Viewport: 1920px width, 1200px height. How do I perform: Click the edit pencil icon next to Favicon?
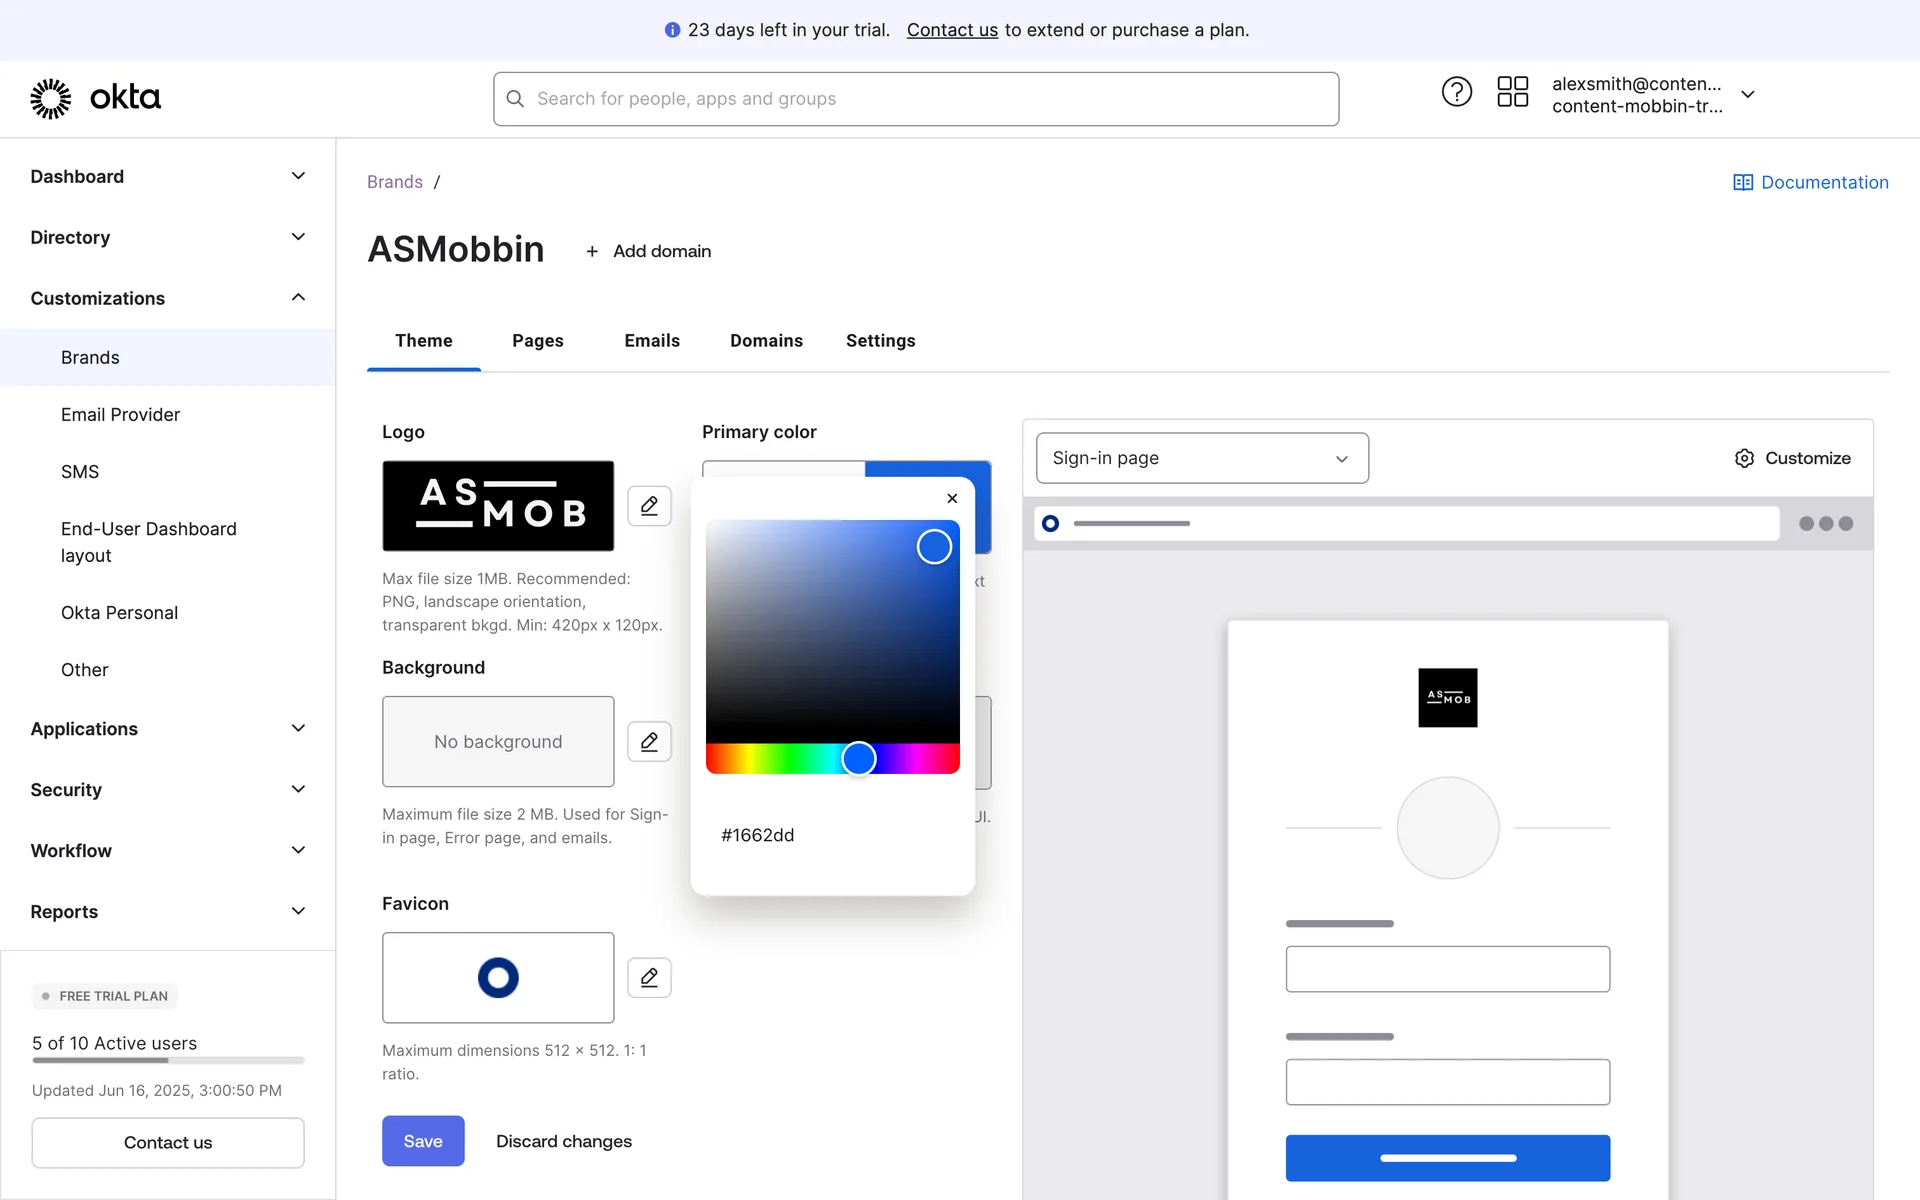[649, 978]
